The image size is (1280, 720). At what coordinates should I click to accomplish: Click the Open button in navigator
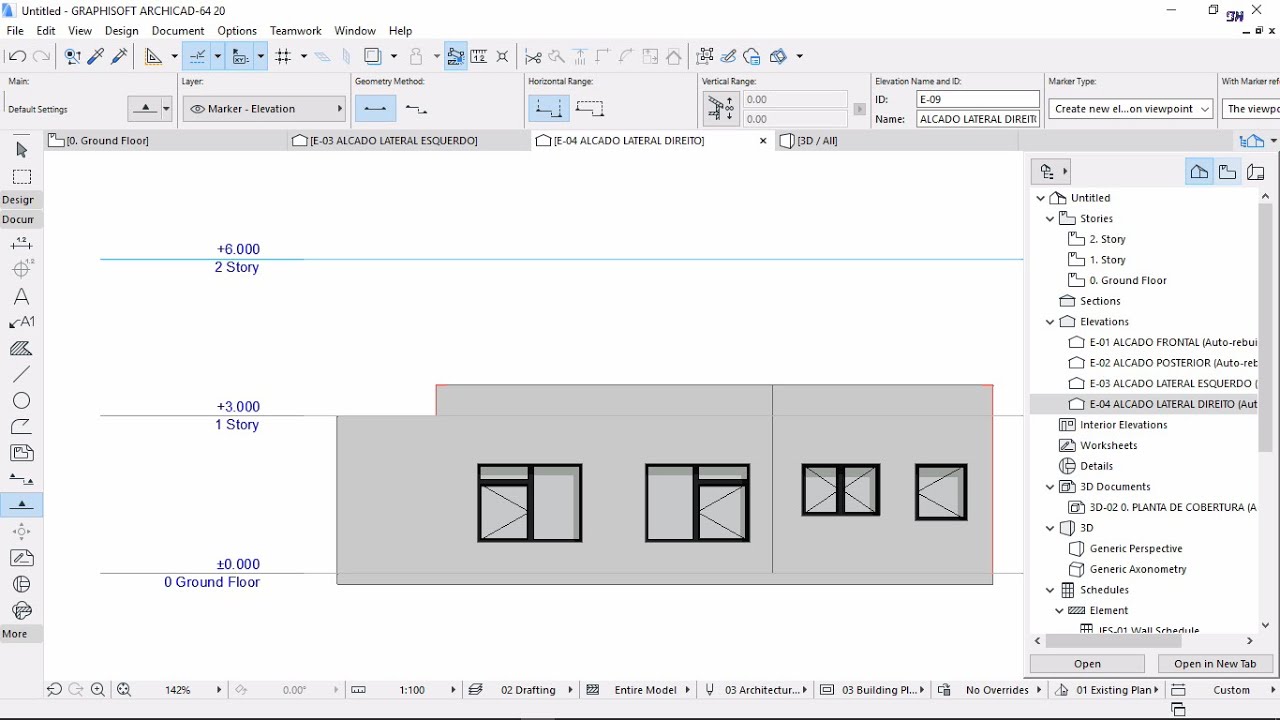coord(1087,664)
